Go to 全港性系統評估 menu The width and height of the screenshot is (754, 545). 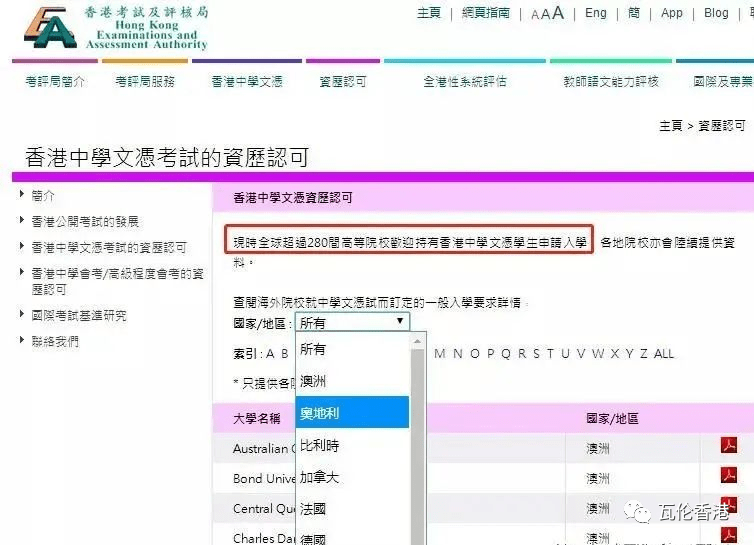point(464,82)
